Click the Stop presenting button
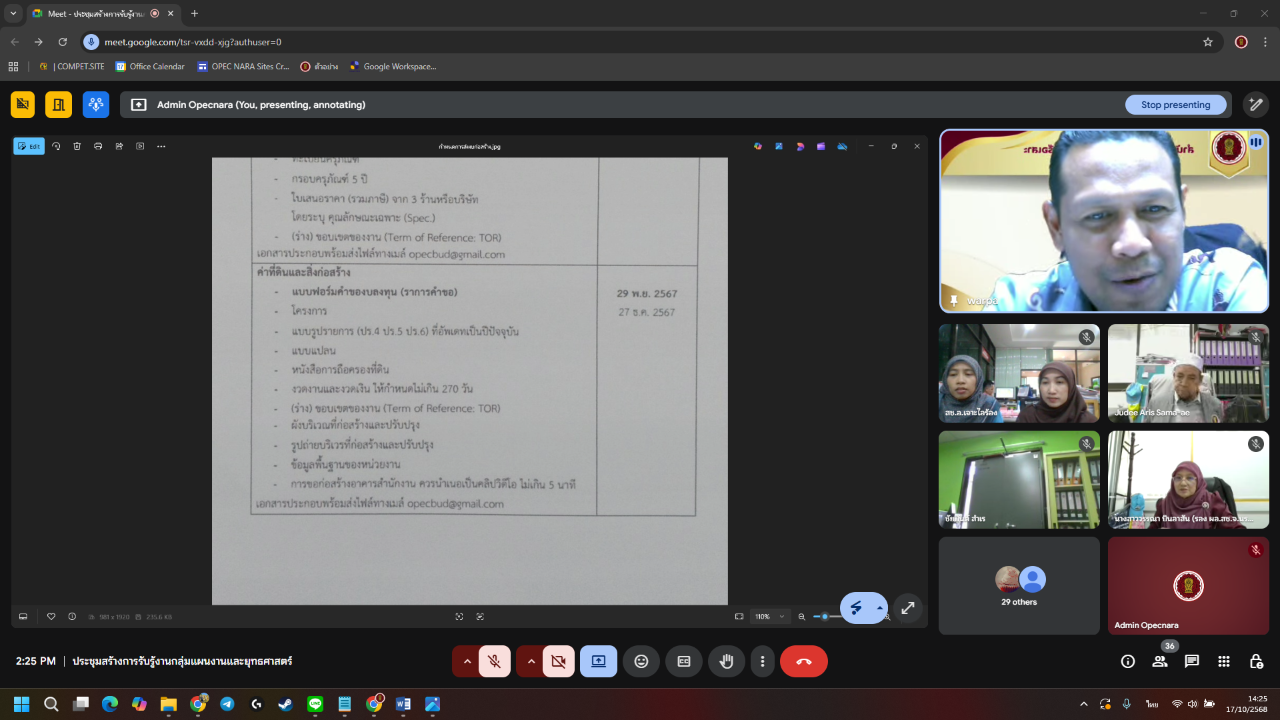 pos(1175,105)
